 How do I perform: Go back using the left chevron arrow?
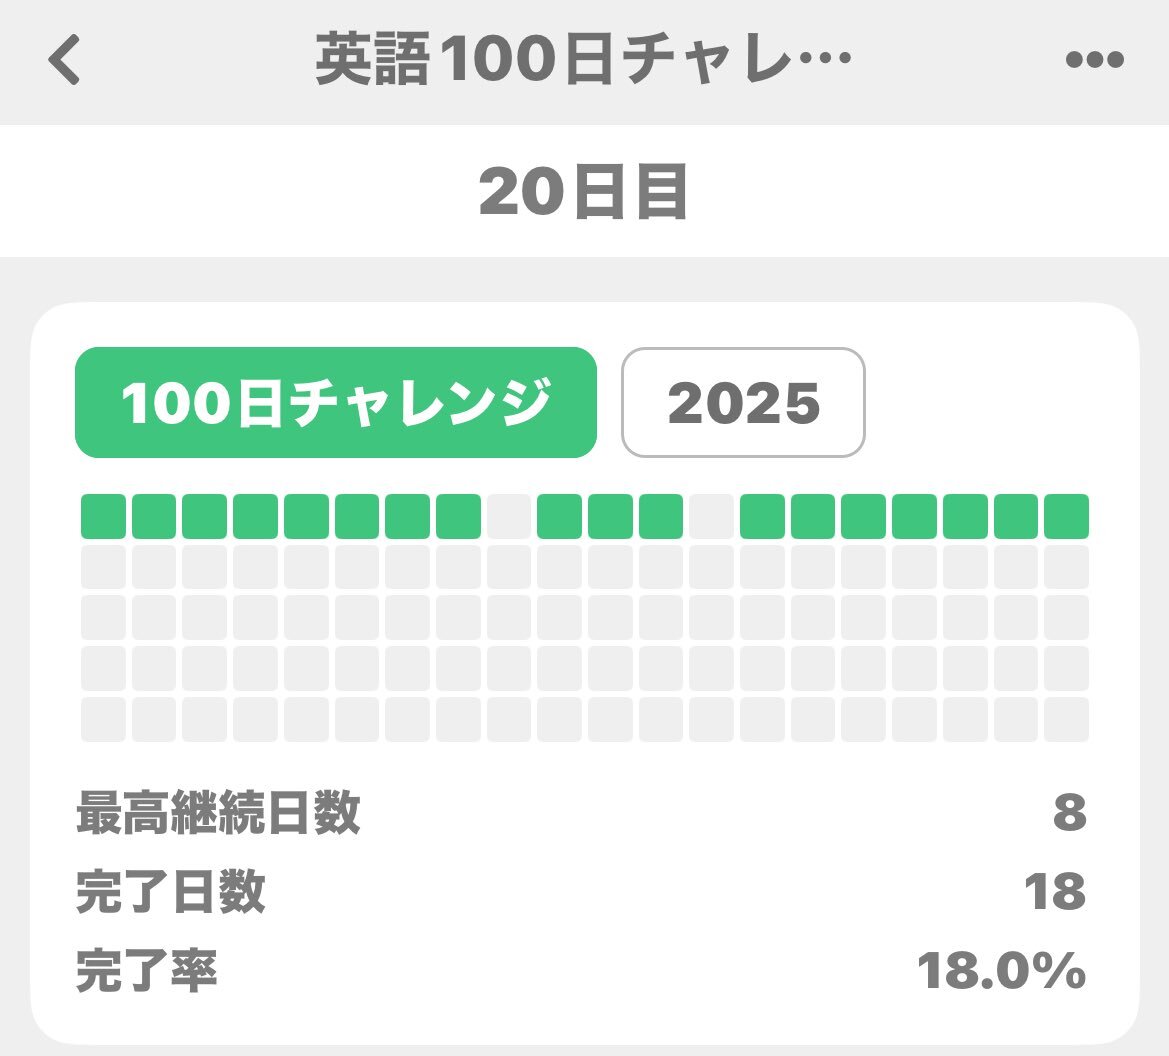pos(64,59)
